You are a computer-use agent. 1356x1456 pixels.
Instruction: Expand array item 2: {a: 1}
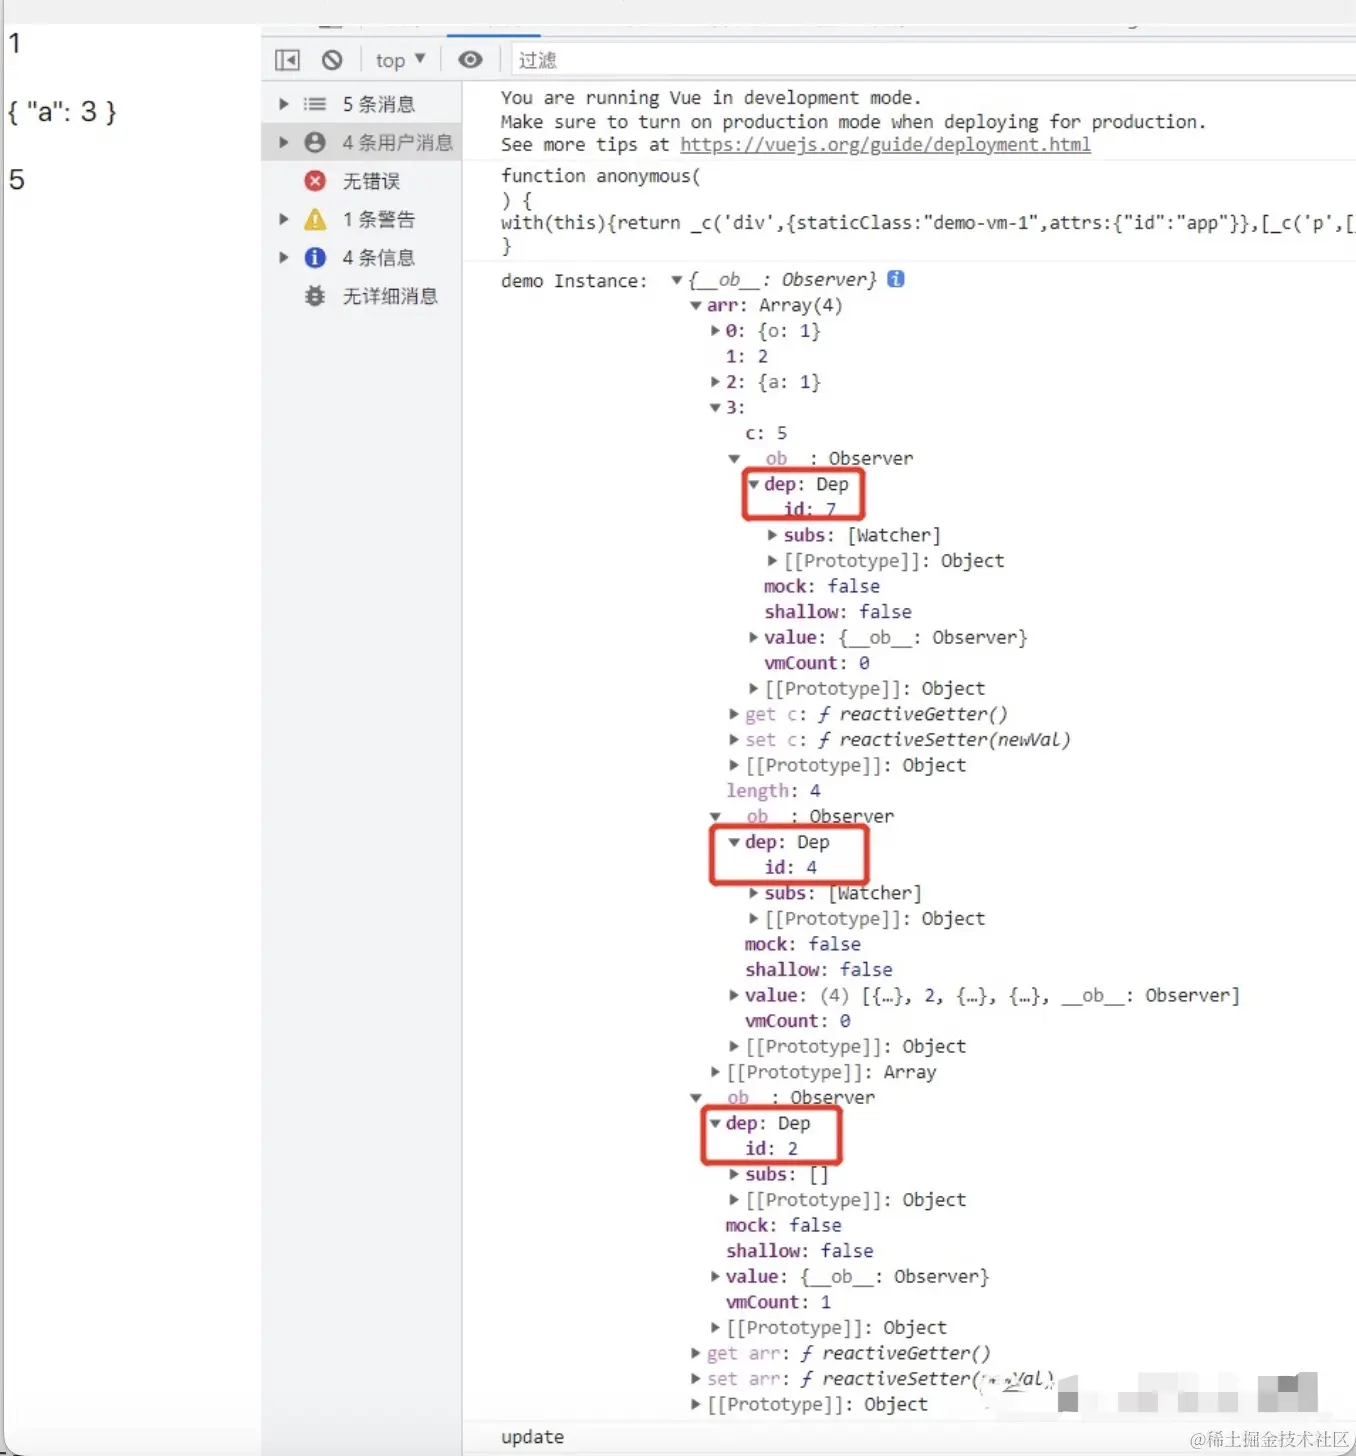[715, 382]
